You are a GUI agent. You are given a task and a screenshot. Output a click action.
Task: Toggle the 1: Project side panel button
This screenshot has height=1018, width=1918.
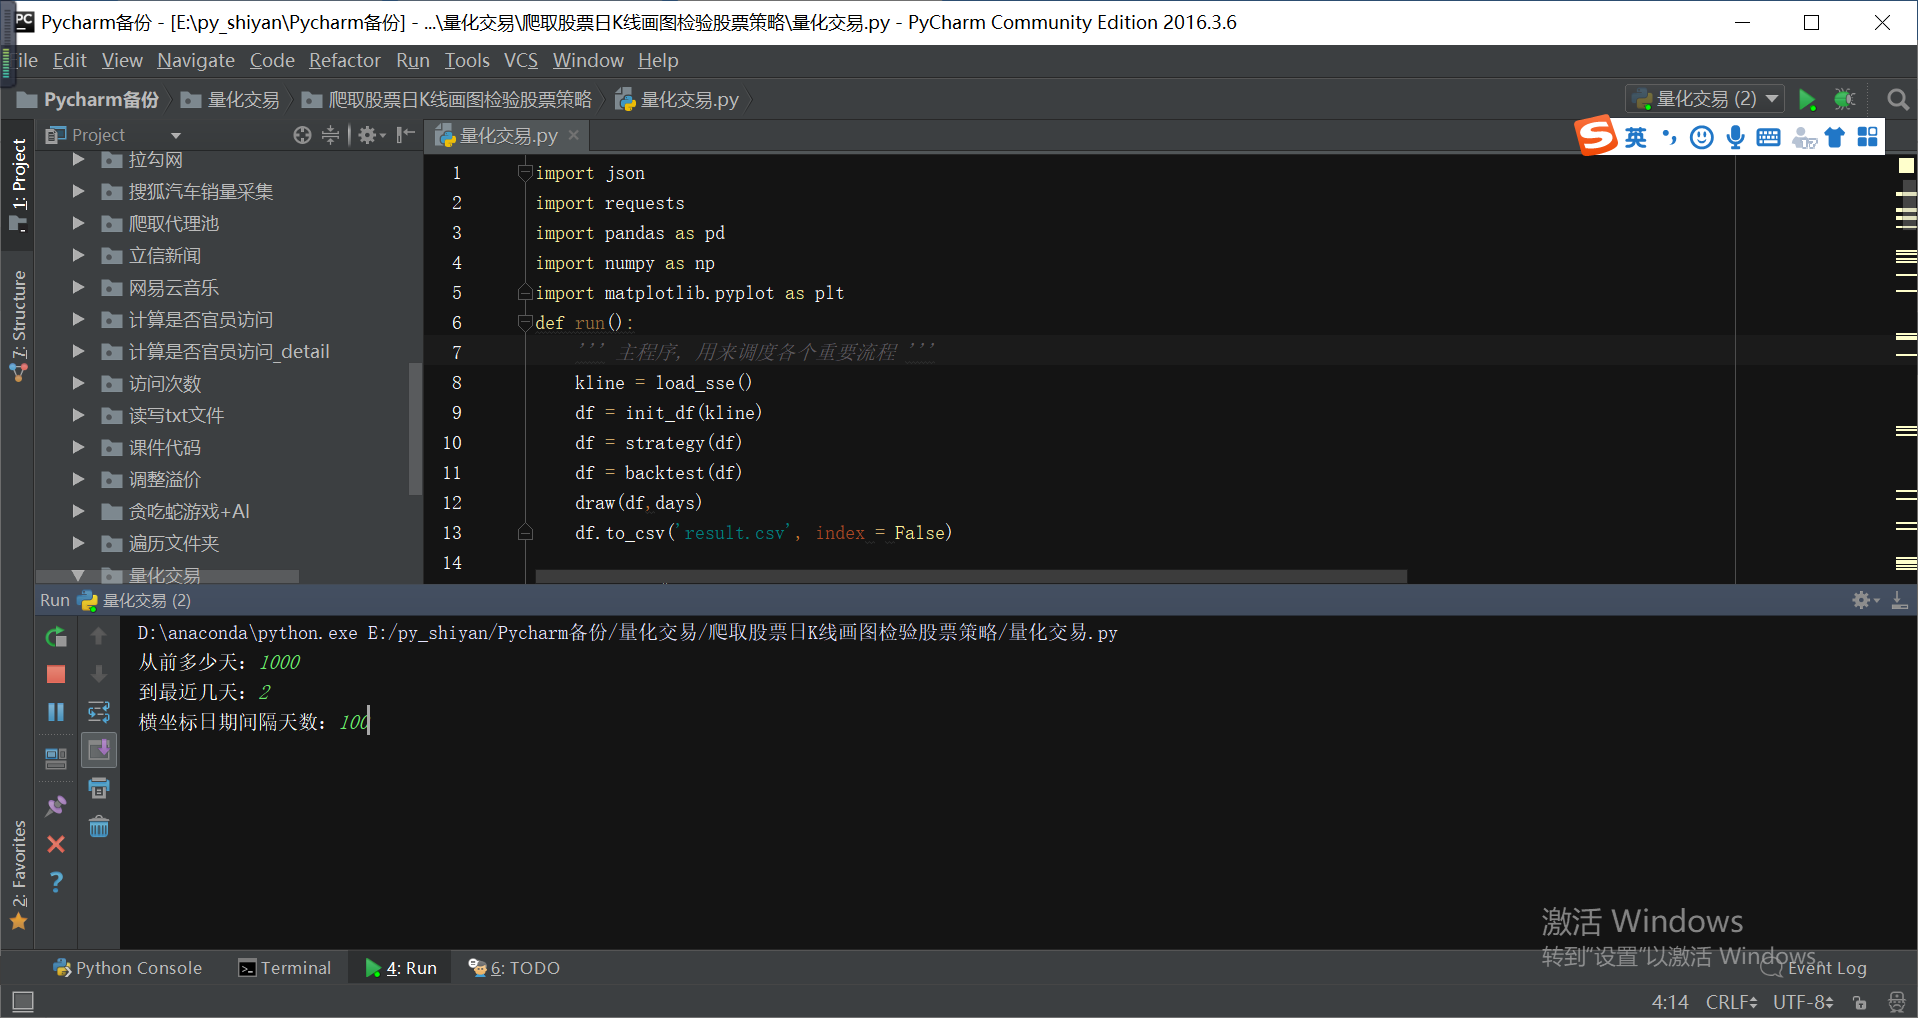pyautogui.click(x=19, y=184)
